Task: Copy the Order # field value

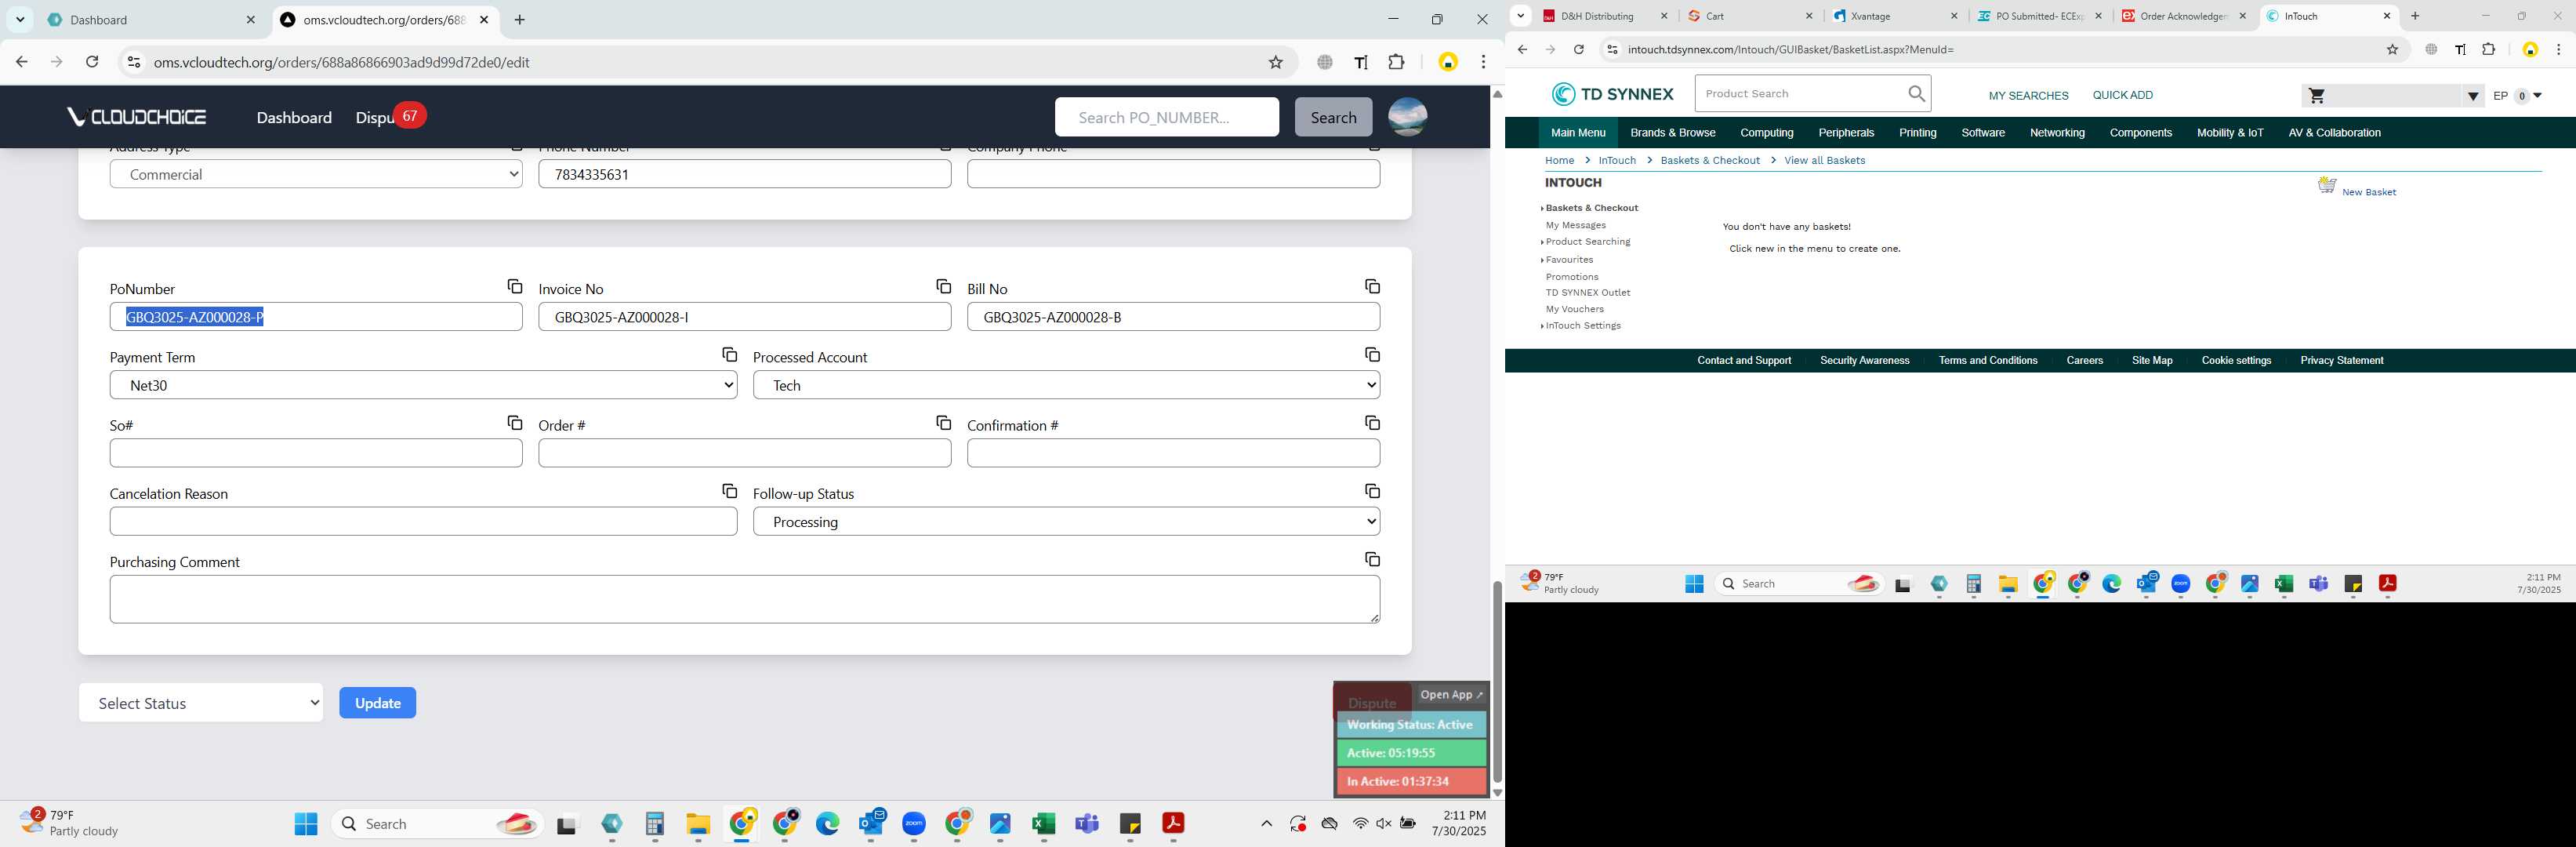Action: click(943, 423)
